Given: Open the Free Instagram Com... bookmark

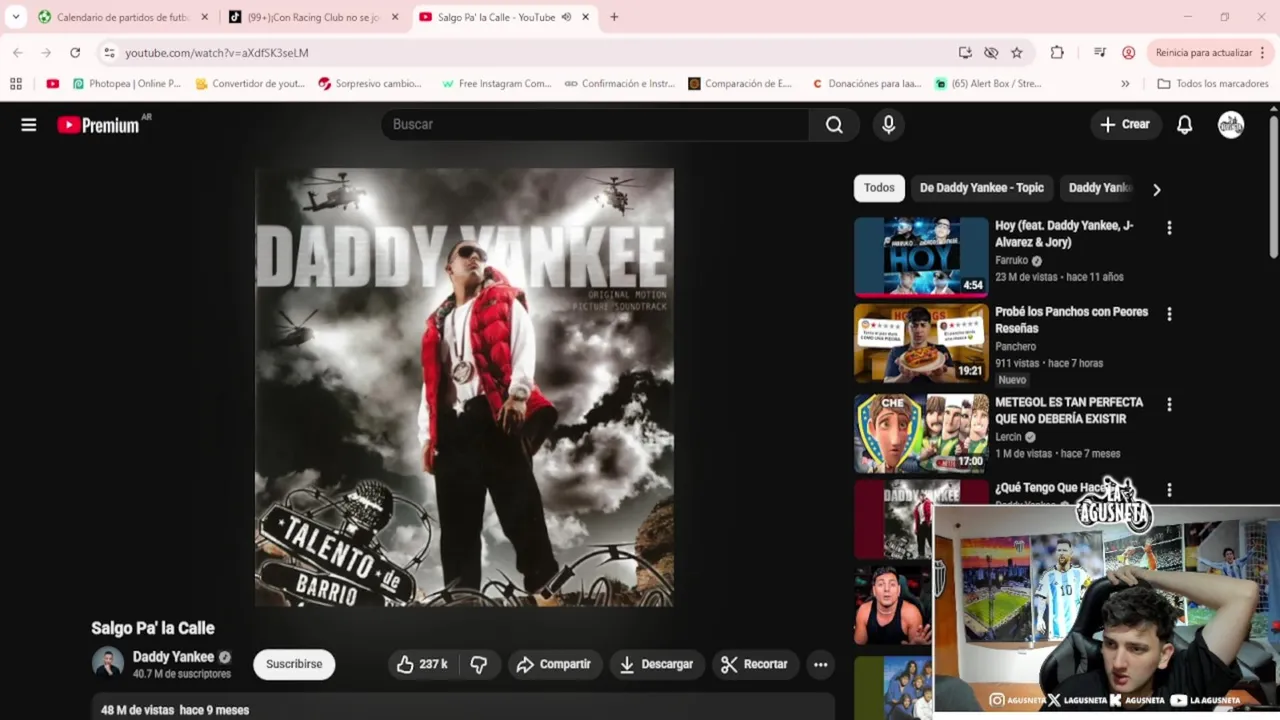Looking at the screenshot, I should click(496, 84).
